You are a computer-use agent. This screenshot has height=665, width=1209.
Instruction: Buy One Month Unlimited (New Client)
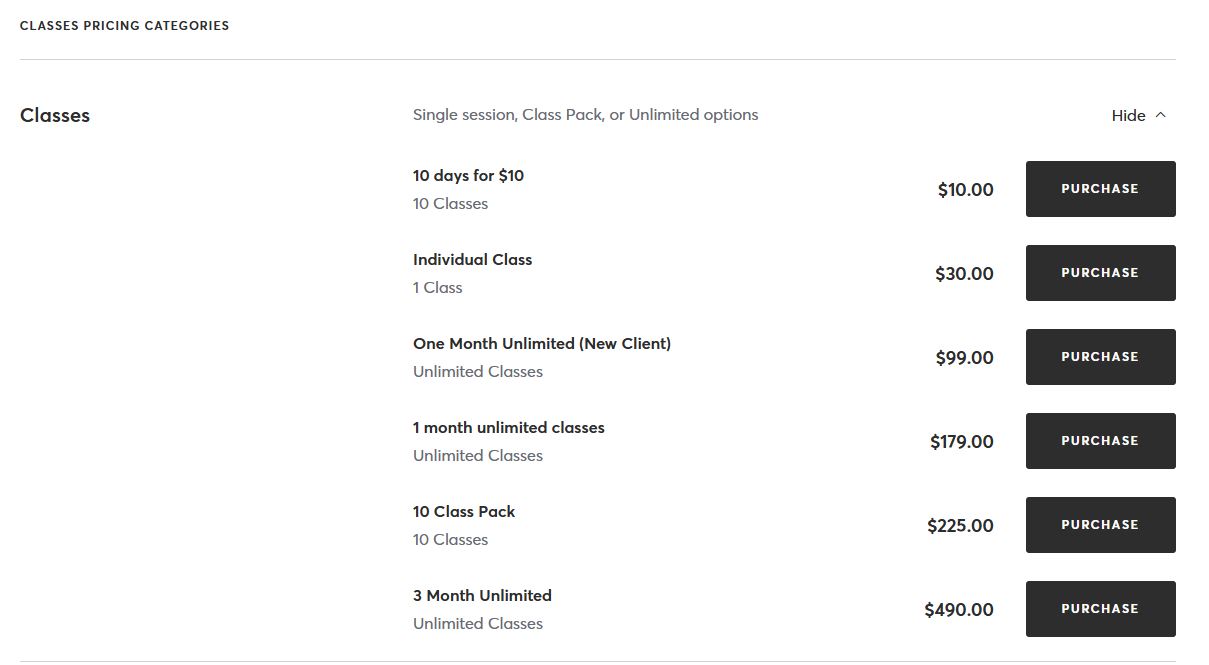tap(1100, 357)
